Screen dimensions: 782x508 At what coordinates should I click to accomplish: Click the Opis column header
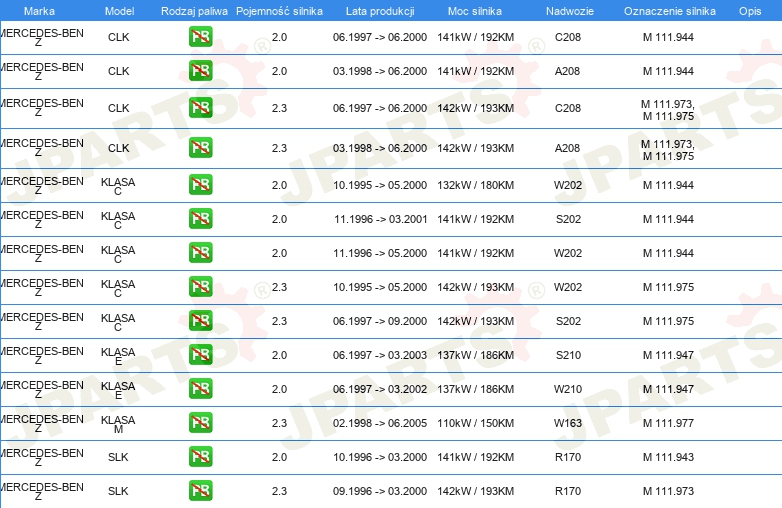click(750, 11)
